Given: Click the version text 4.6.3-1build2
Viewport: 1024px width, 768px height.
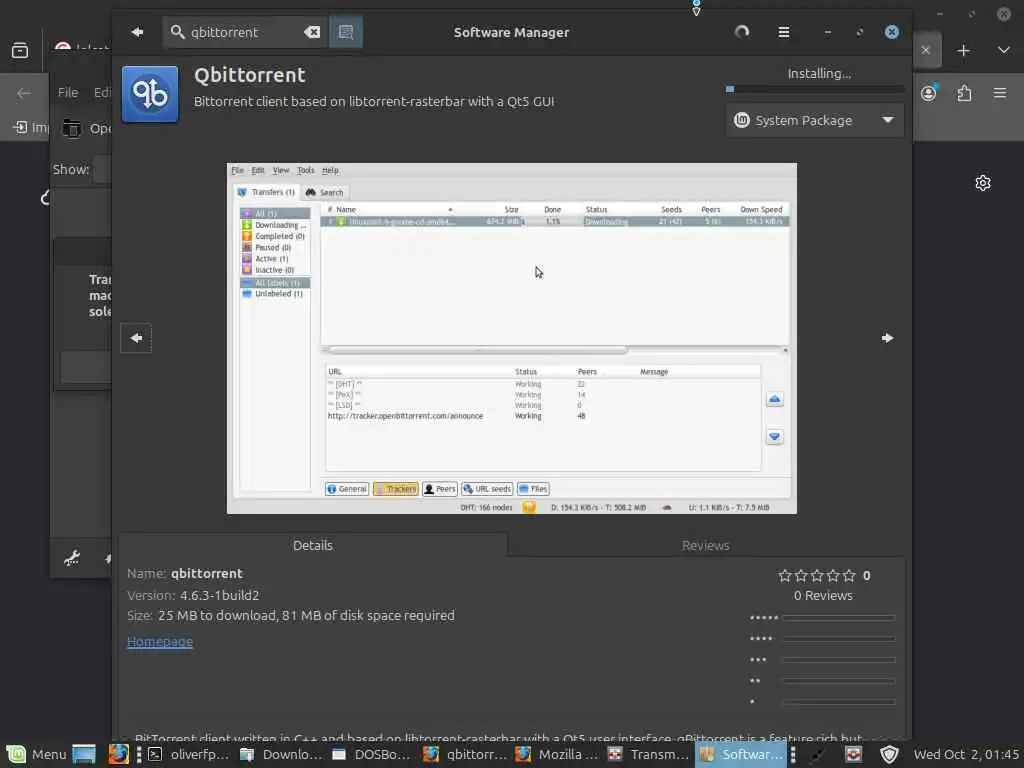Looking at the screenshot, I should pos(219,595).
